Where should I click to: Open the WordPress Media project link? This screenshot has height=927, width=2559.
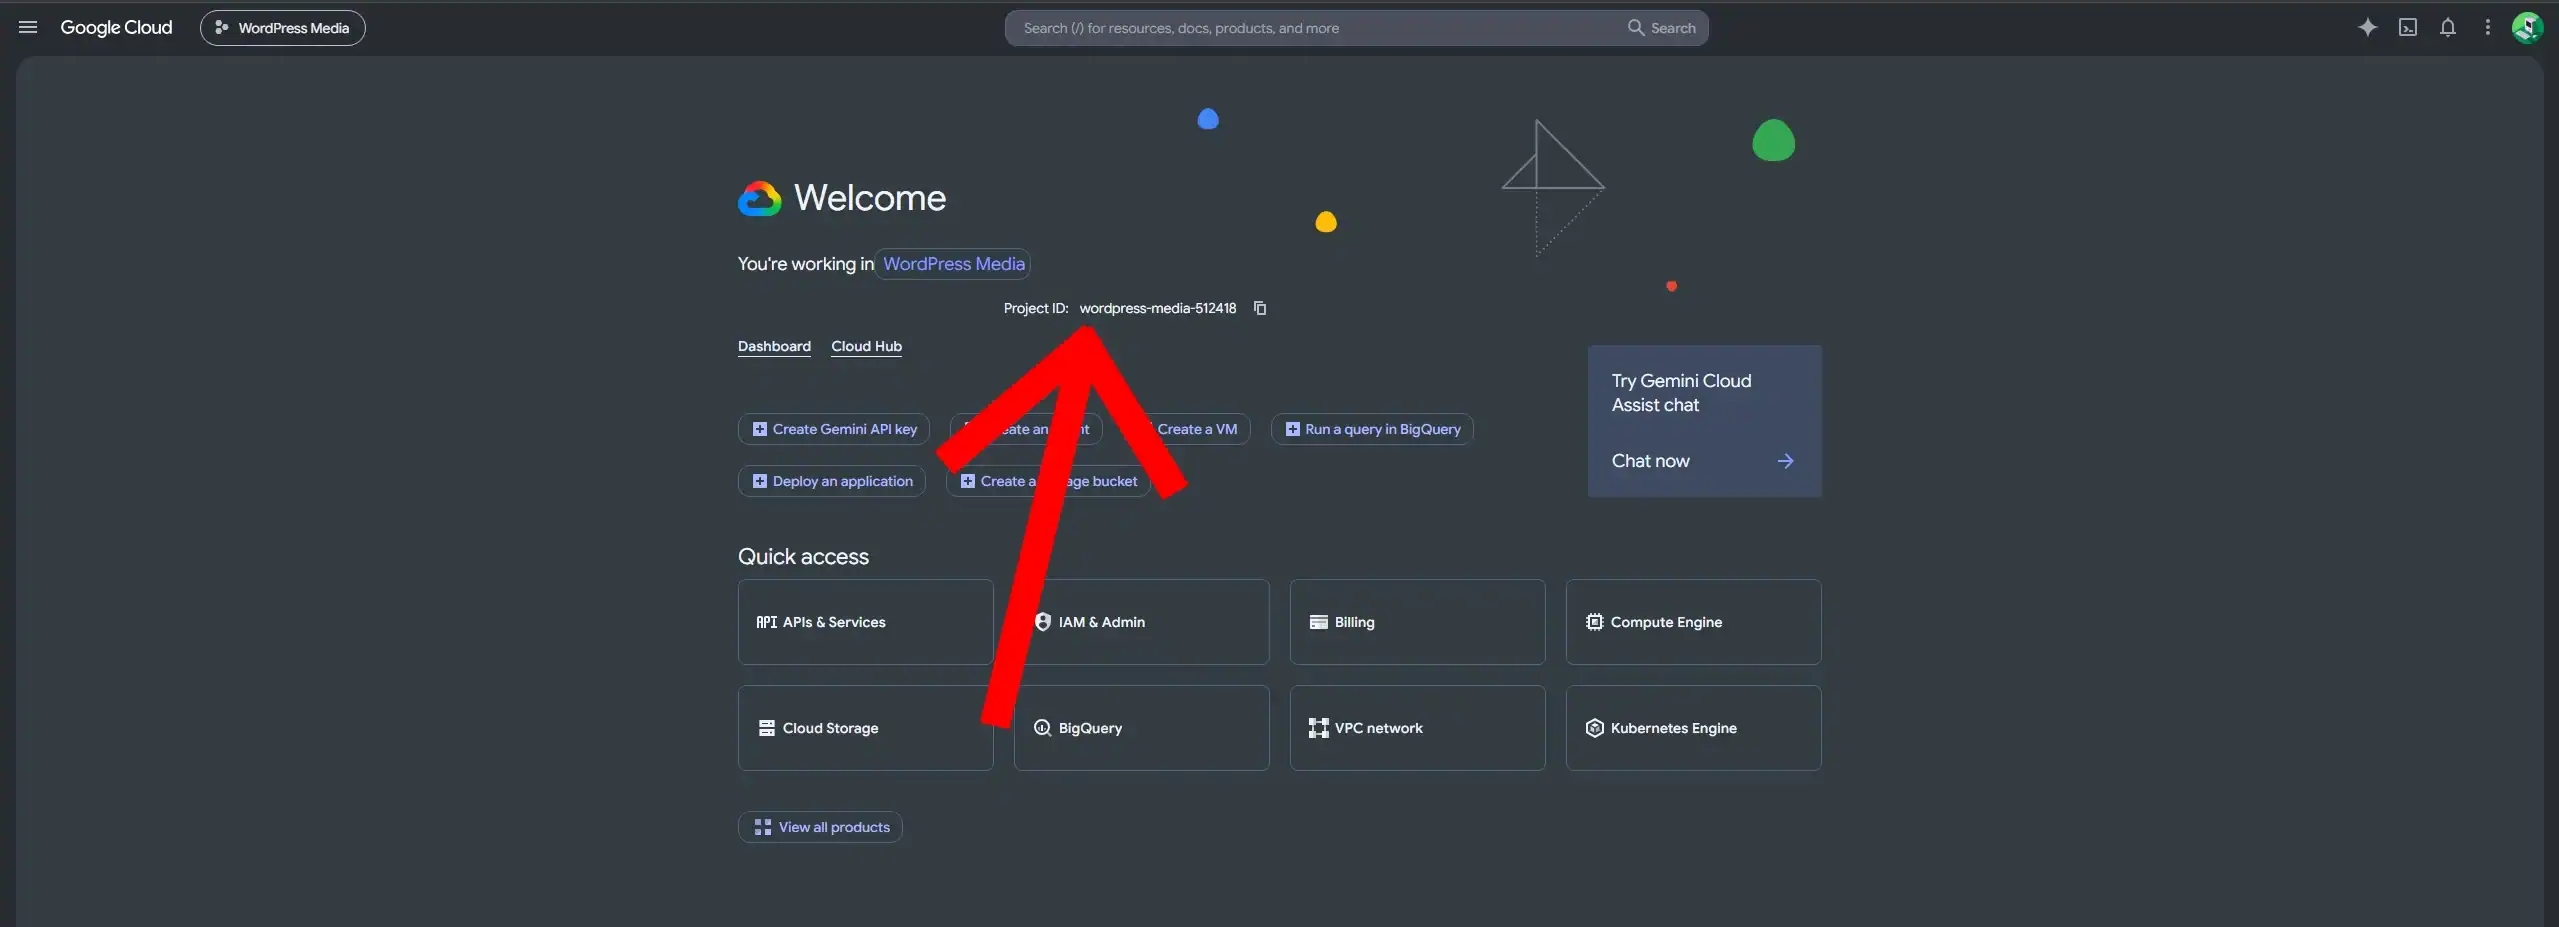954,264
